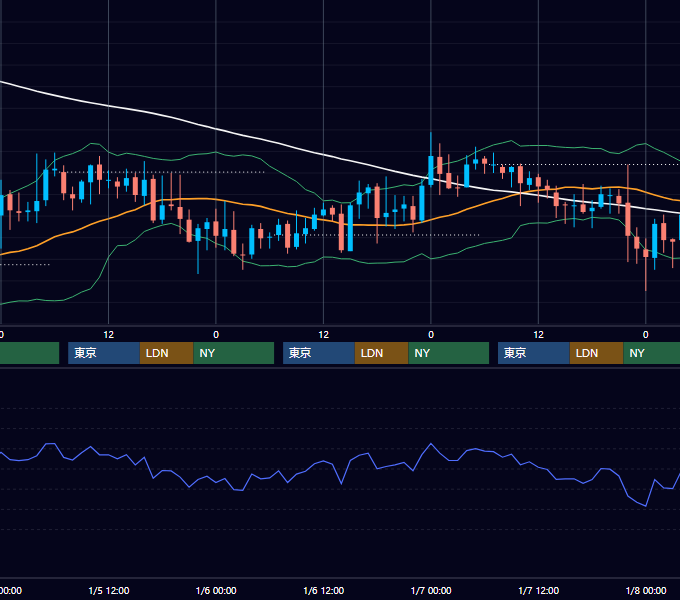
Task: Click the 東京 session block on 1/6
Action: [319, 353]
